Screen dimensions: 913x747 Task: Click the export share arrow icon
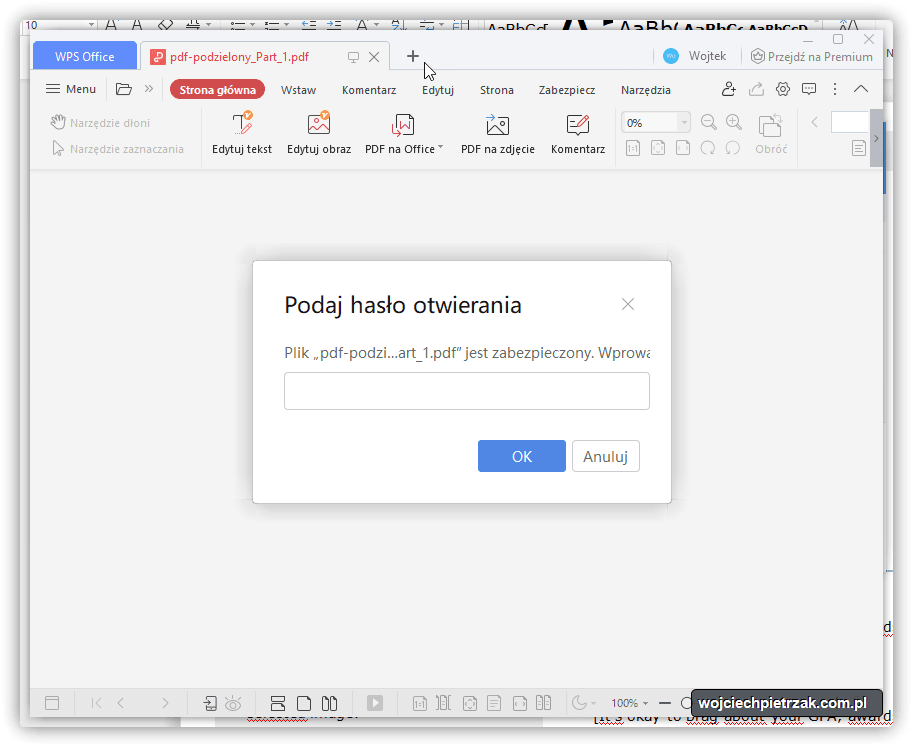click(756, 89)
